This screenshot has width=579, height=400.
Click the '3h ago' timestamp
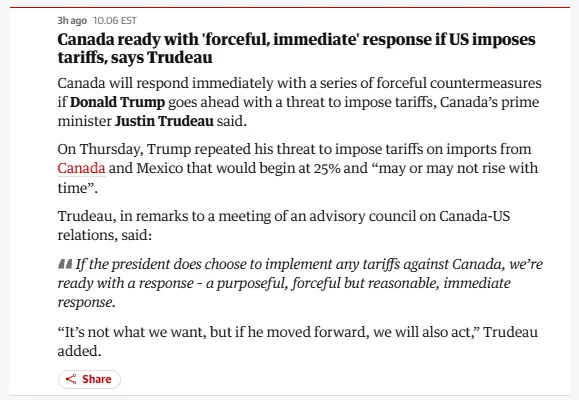pos(72,20)
